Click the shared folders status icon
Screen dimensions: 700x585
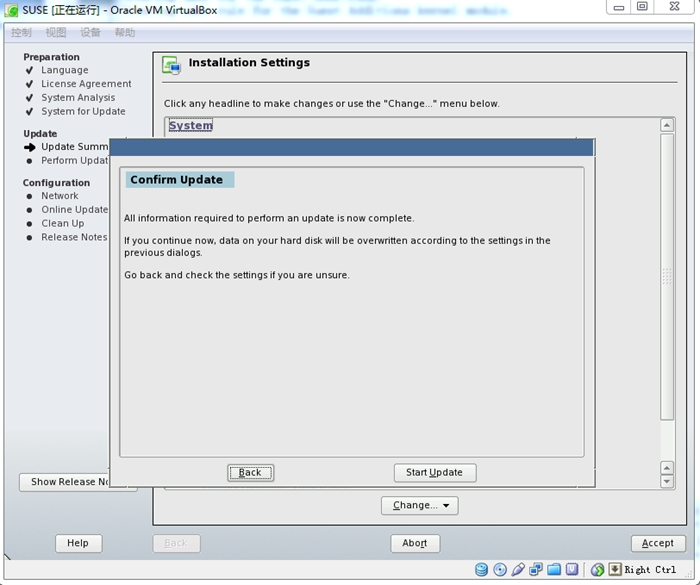click(554, 569)
